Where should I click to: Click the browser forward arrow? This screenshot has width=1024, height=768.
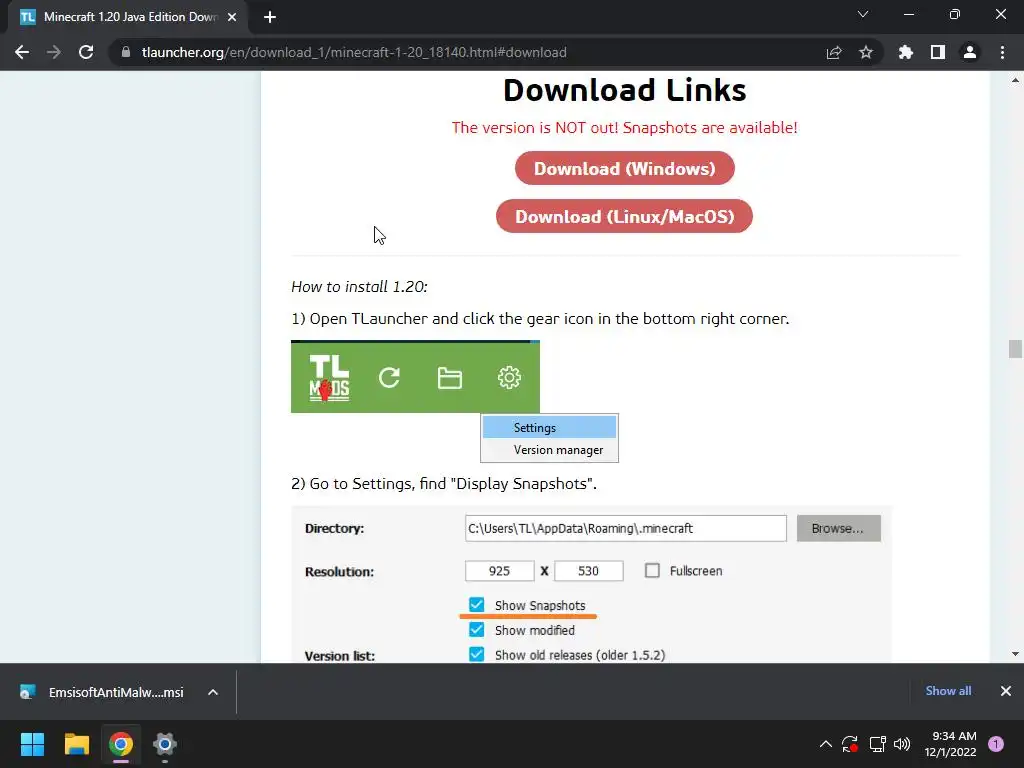pos(54,52)
